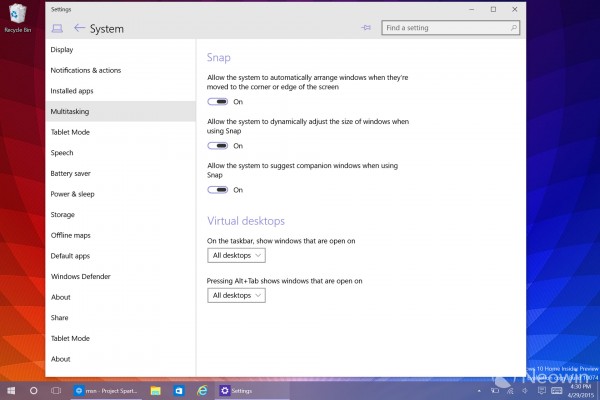Open the Windows Start menu
The image size is (600, 400).
click(x=11, y=390)
